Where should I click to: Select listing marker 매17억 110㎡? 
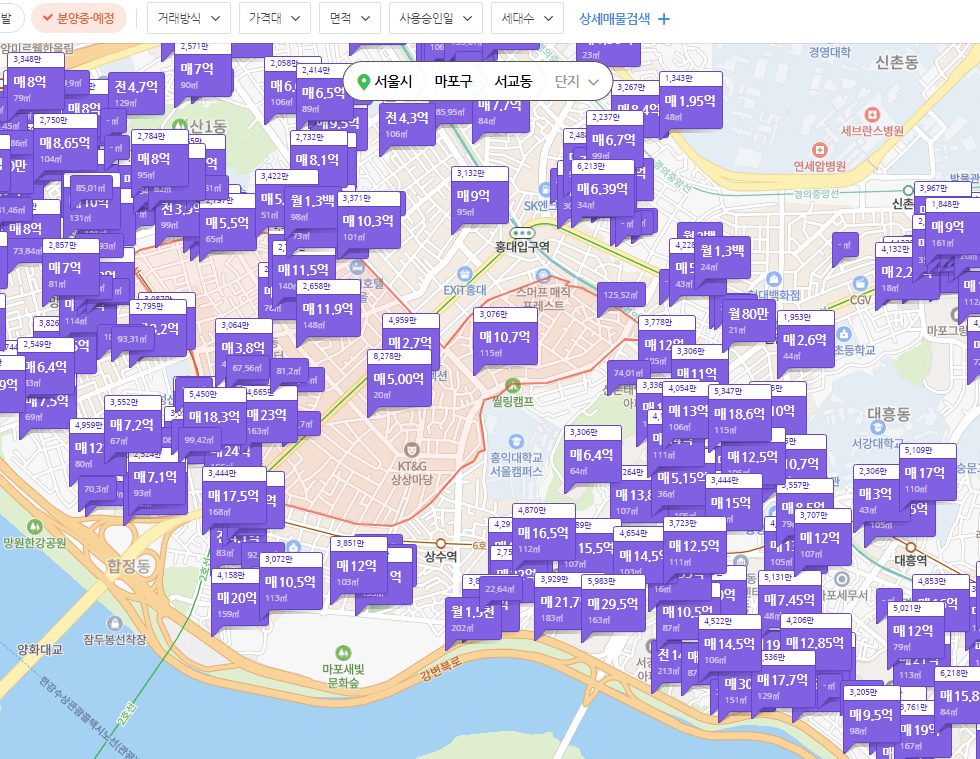928,473
